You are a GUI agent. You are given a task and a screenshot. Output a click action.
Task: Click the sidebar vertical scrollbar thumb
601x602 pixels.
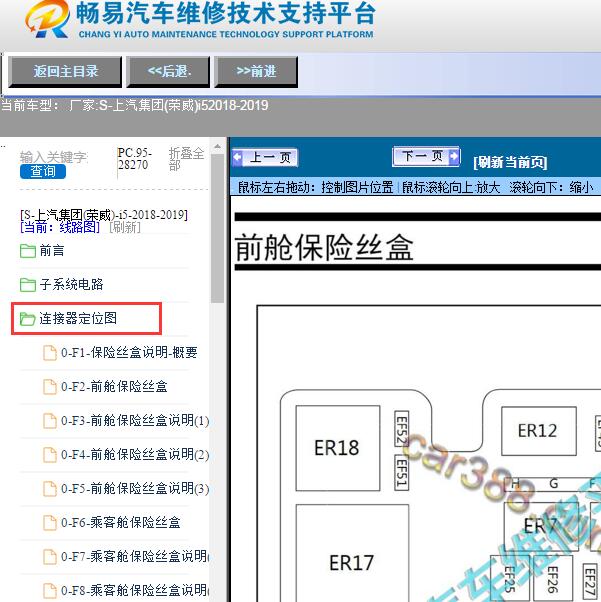point(217,228)
